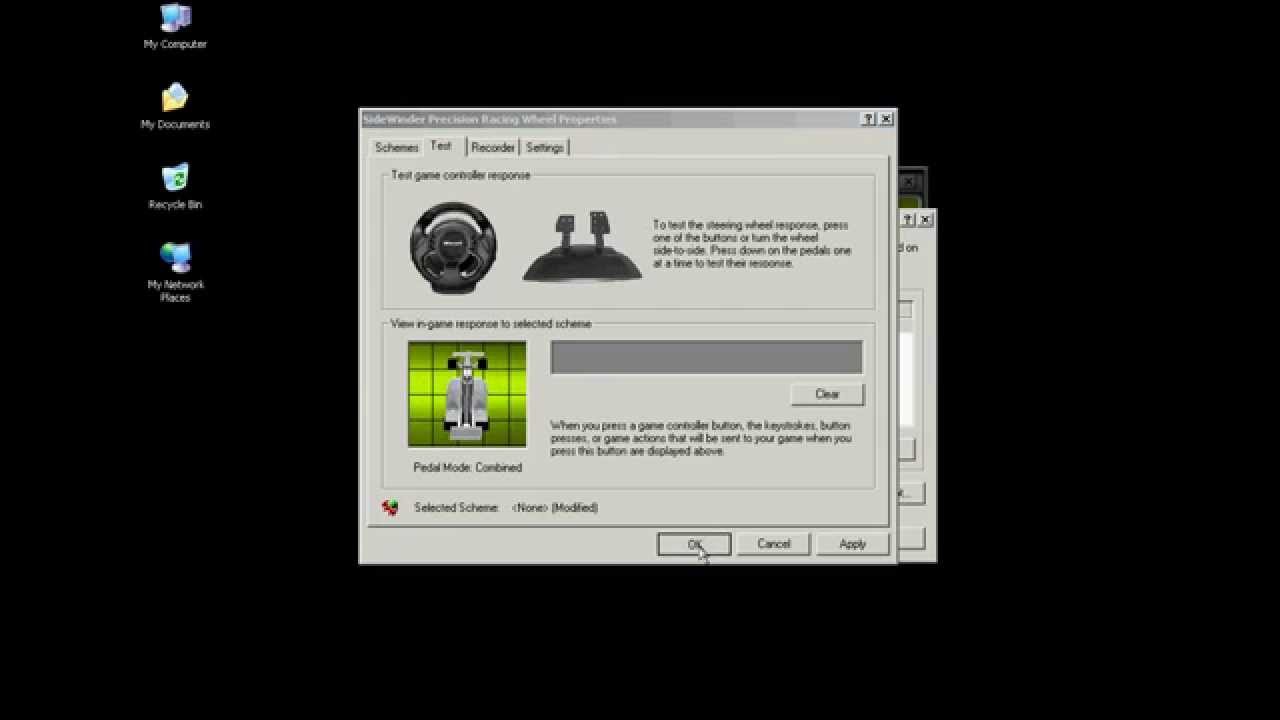Click the Apply button
Viewport: 1280px width, 720px height.
[852, 544]
